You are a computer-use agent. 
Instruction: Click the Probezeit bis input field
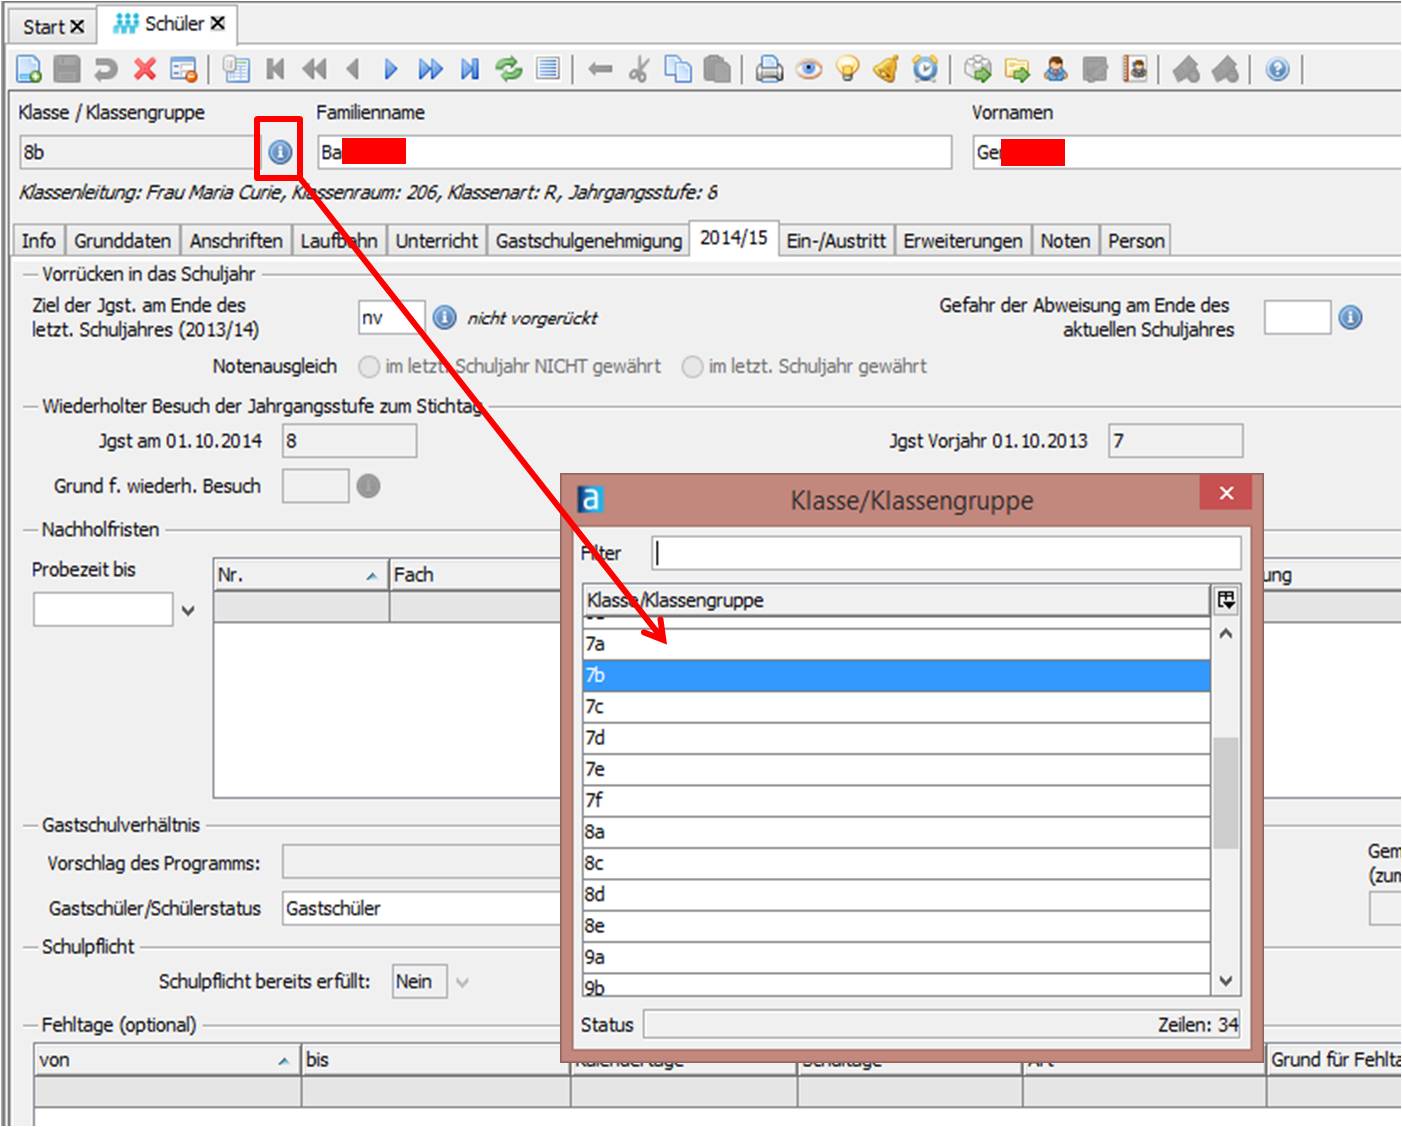103,610
